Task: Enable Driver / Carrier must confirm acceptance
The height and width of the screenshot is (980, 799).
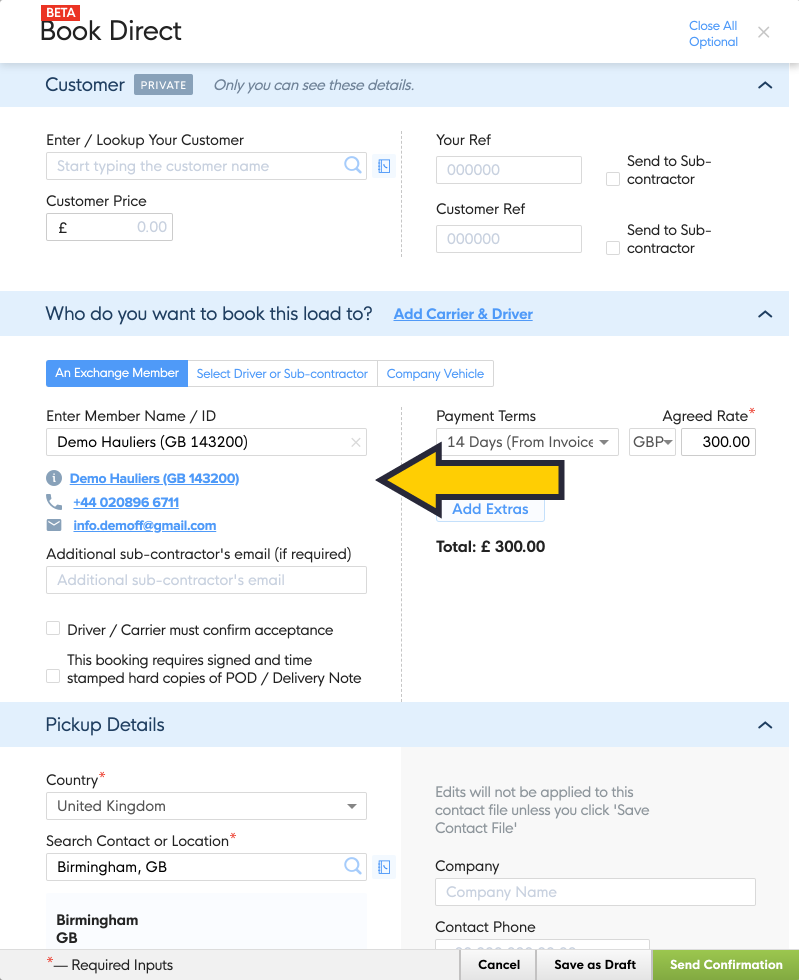Action: coord(53,629)
